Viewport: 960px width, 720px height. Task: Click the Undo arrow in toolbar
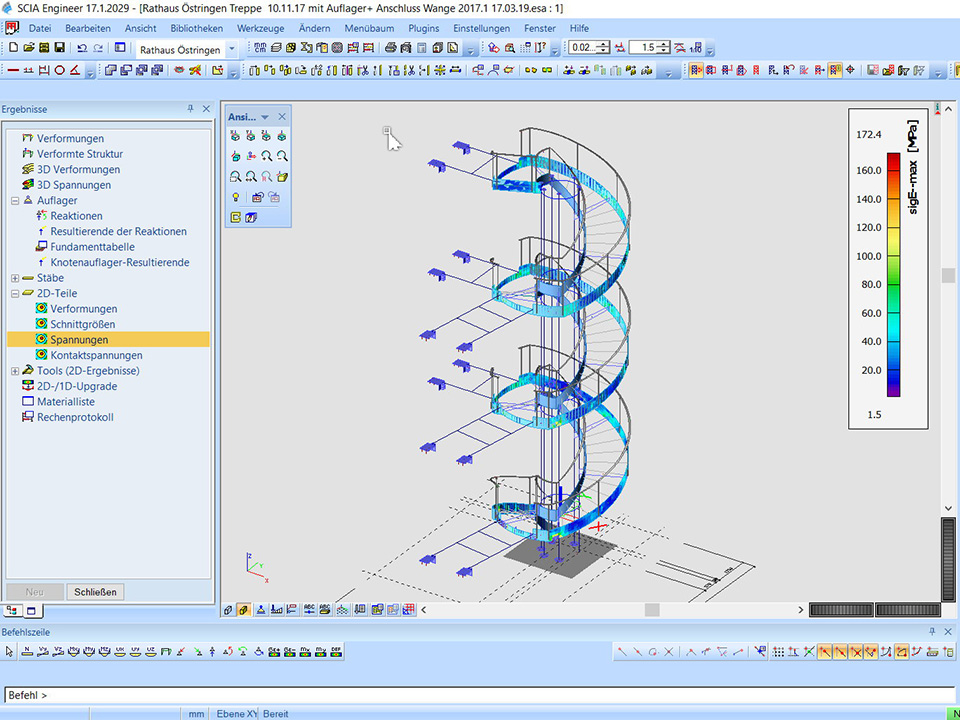click(82, 48)
